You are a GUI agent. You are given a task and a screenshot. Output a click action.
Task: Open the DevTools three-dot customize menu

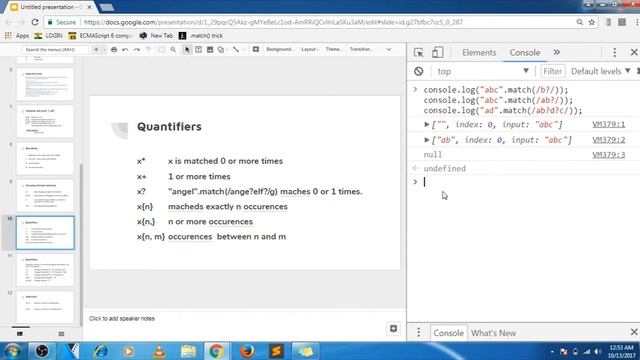[614, 53]
